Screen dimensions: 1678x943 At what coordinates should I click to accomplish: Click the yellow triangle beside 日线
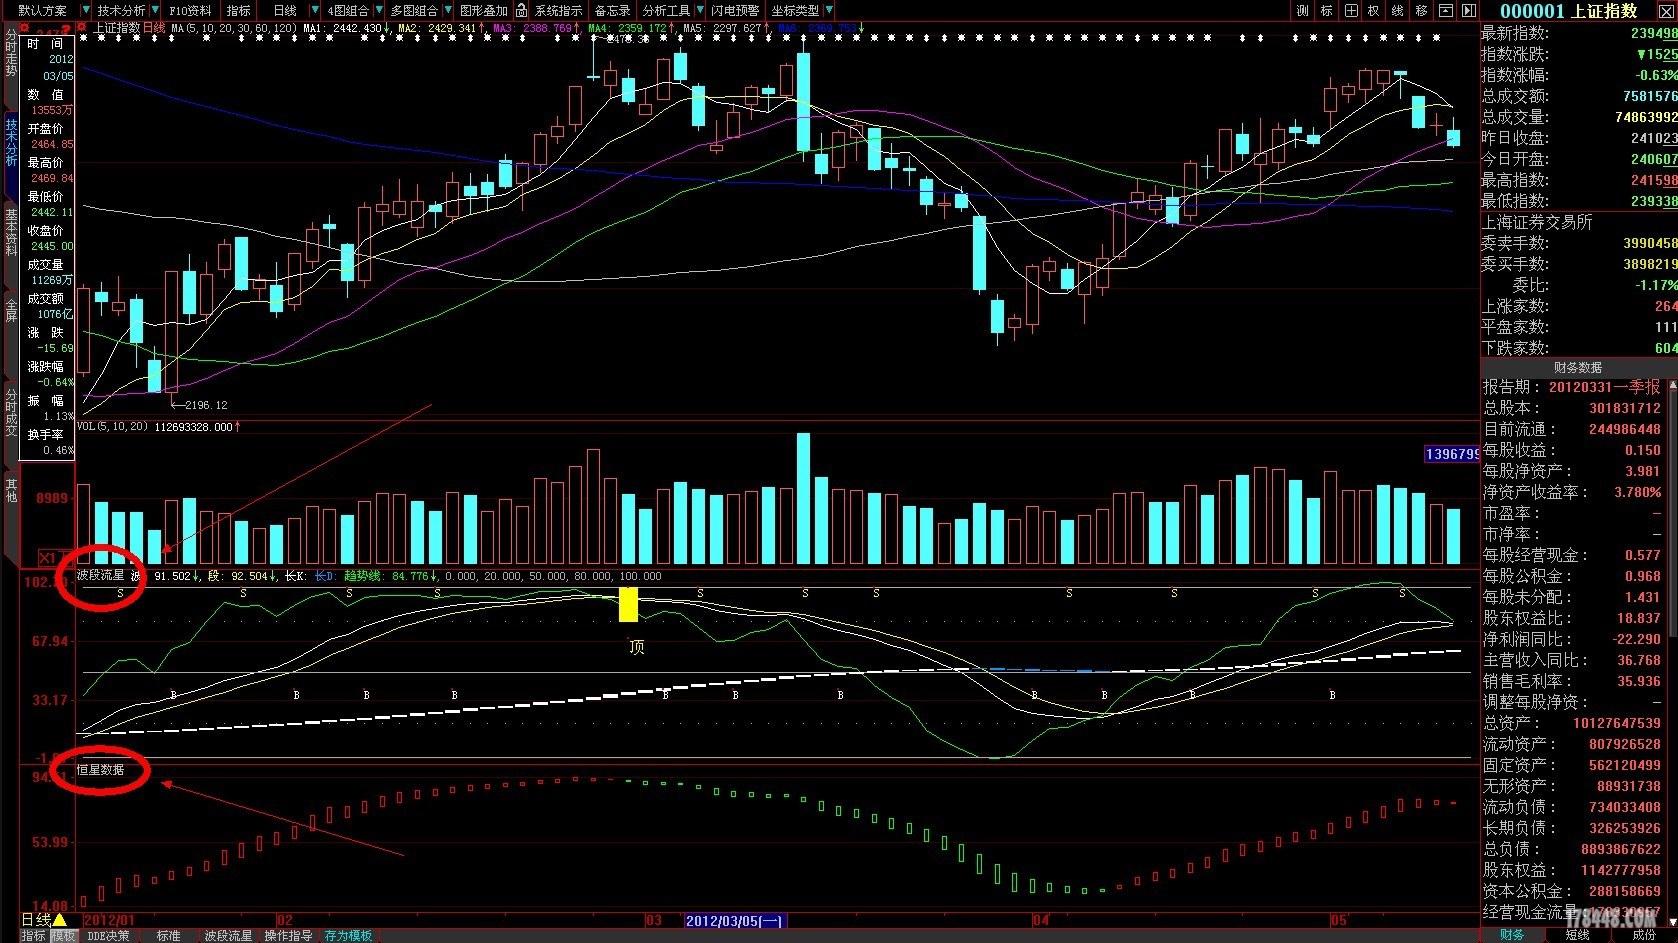click(x=60, y=919)
